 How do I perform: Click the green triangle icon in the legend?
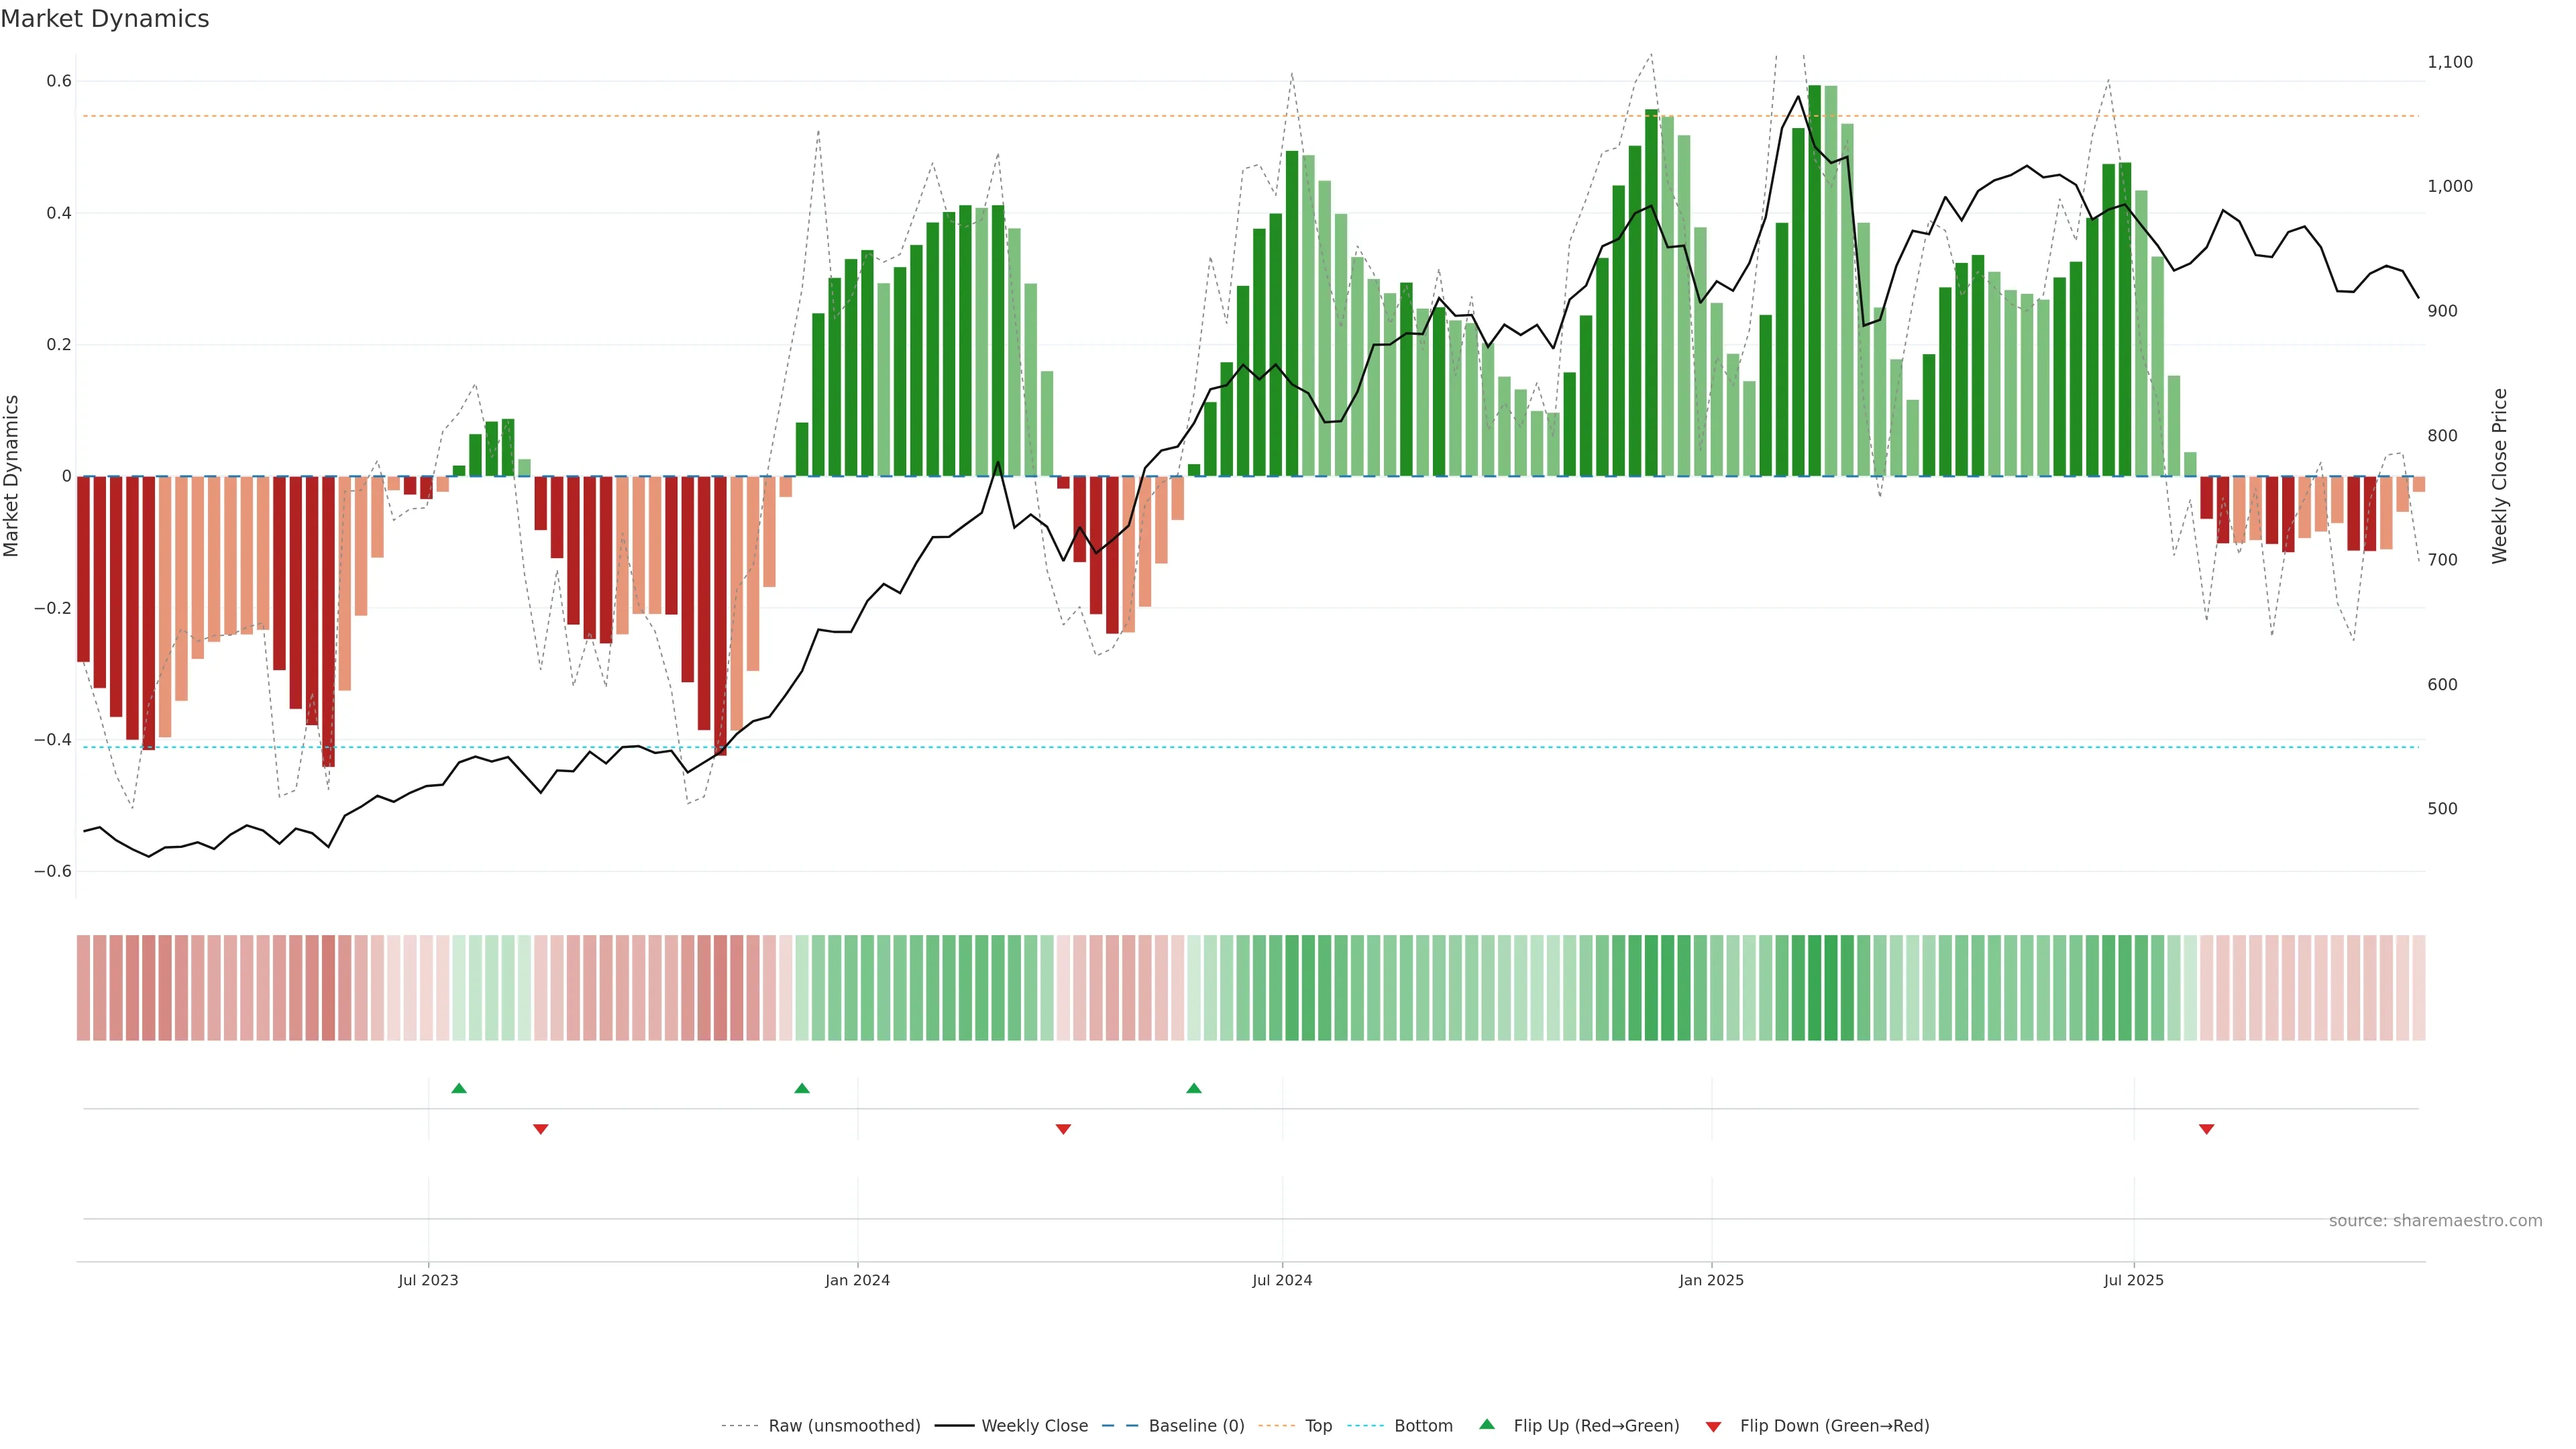tap(1487, 1425)
